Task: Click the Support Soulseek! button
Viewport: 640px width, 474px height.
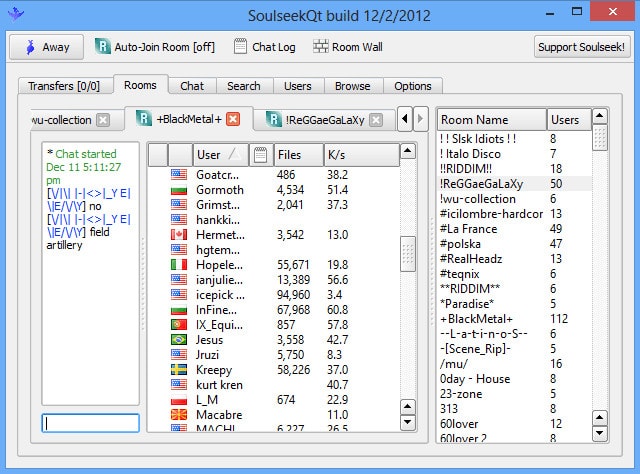Action: (582, 47)
